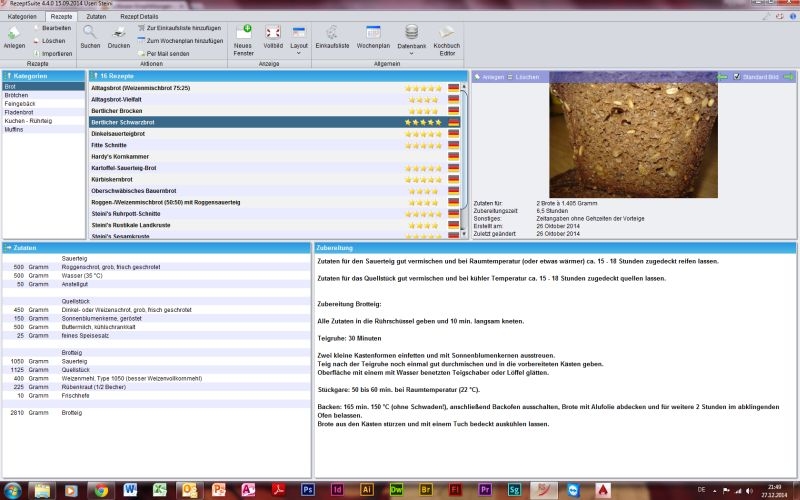The height and width of the screenshot is (500, 800).
Task: Switch to the Rezepte tab
Action: point(61,16)
